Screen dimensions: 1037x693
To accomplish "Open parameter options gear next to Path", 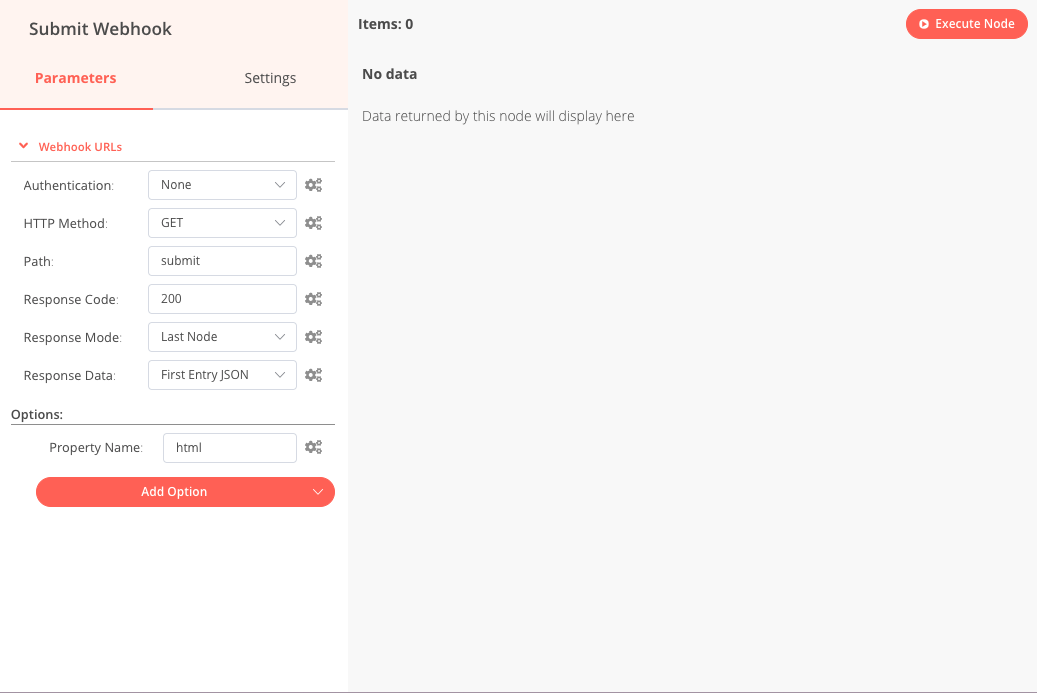I will (313, 260).
